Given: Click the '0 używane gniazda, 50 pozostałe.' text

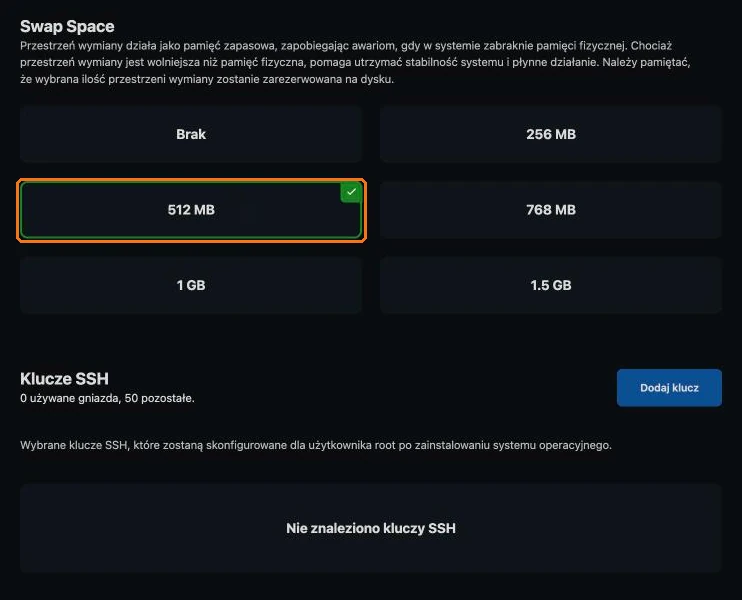Looking at the screenshot, I should (107, 398).
